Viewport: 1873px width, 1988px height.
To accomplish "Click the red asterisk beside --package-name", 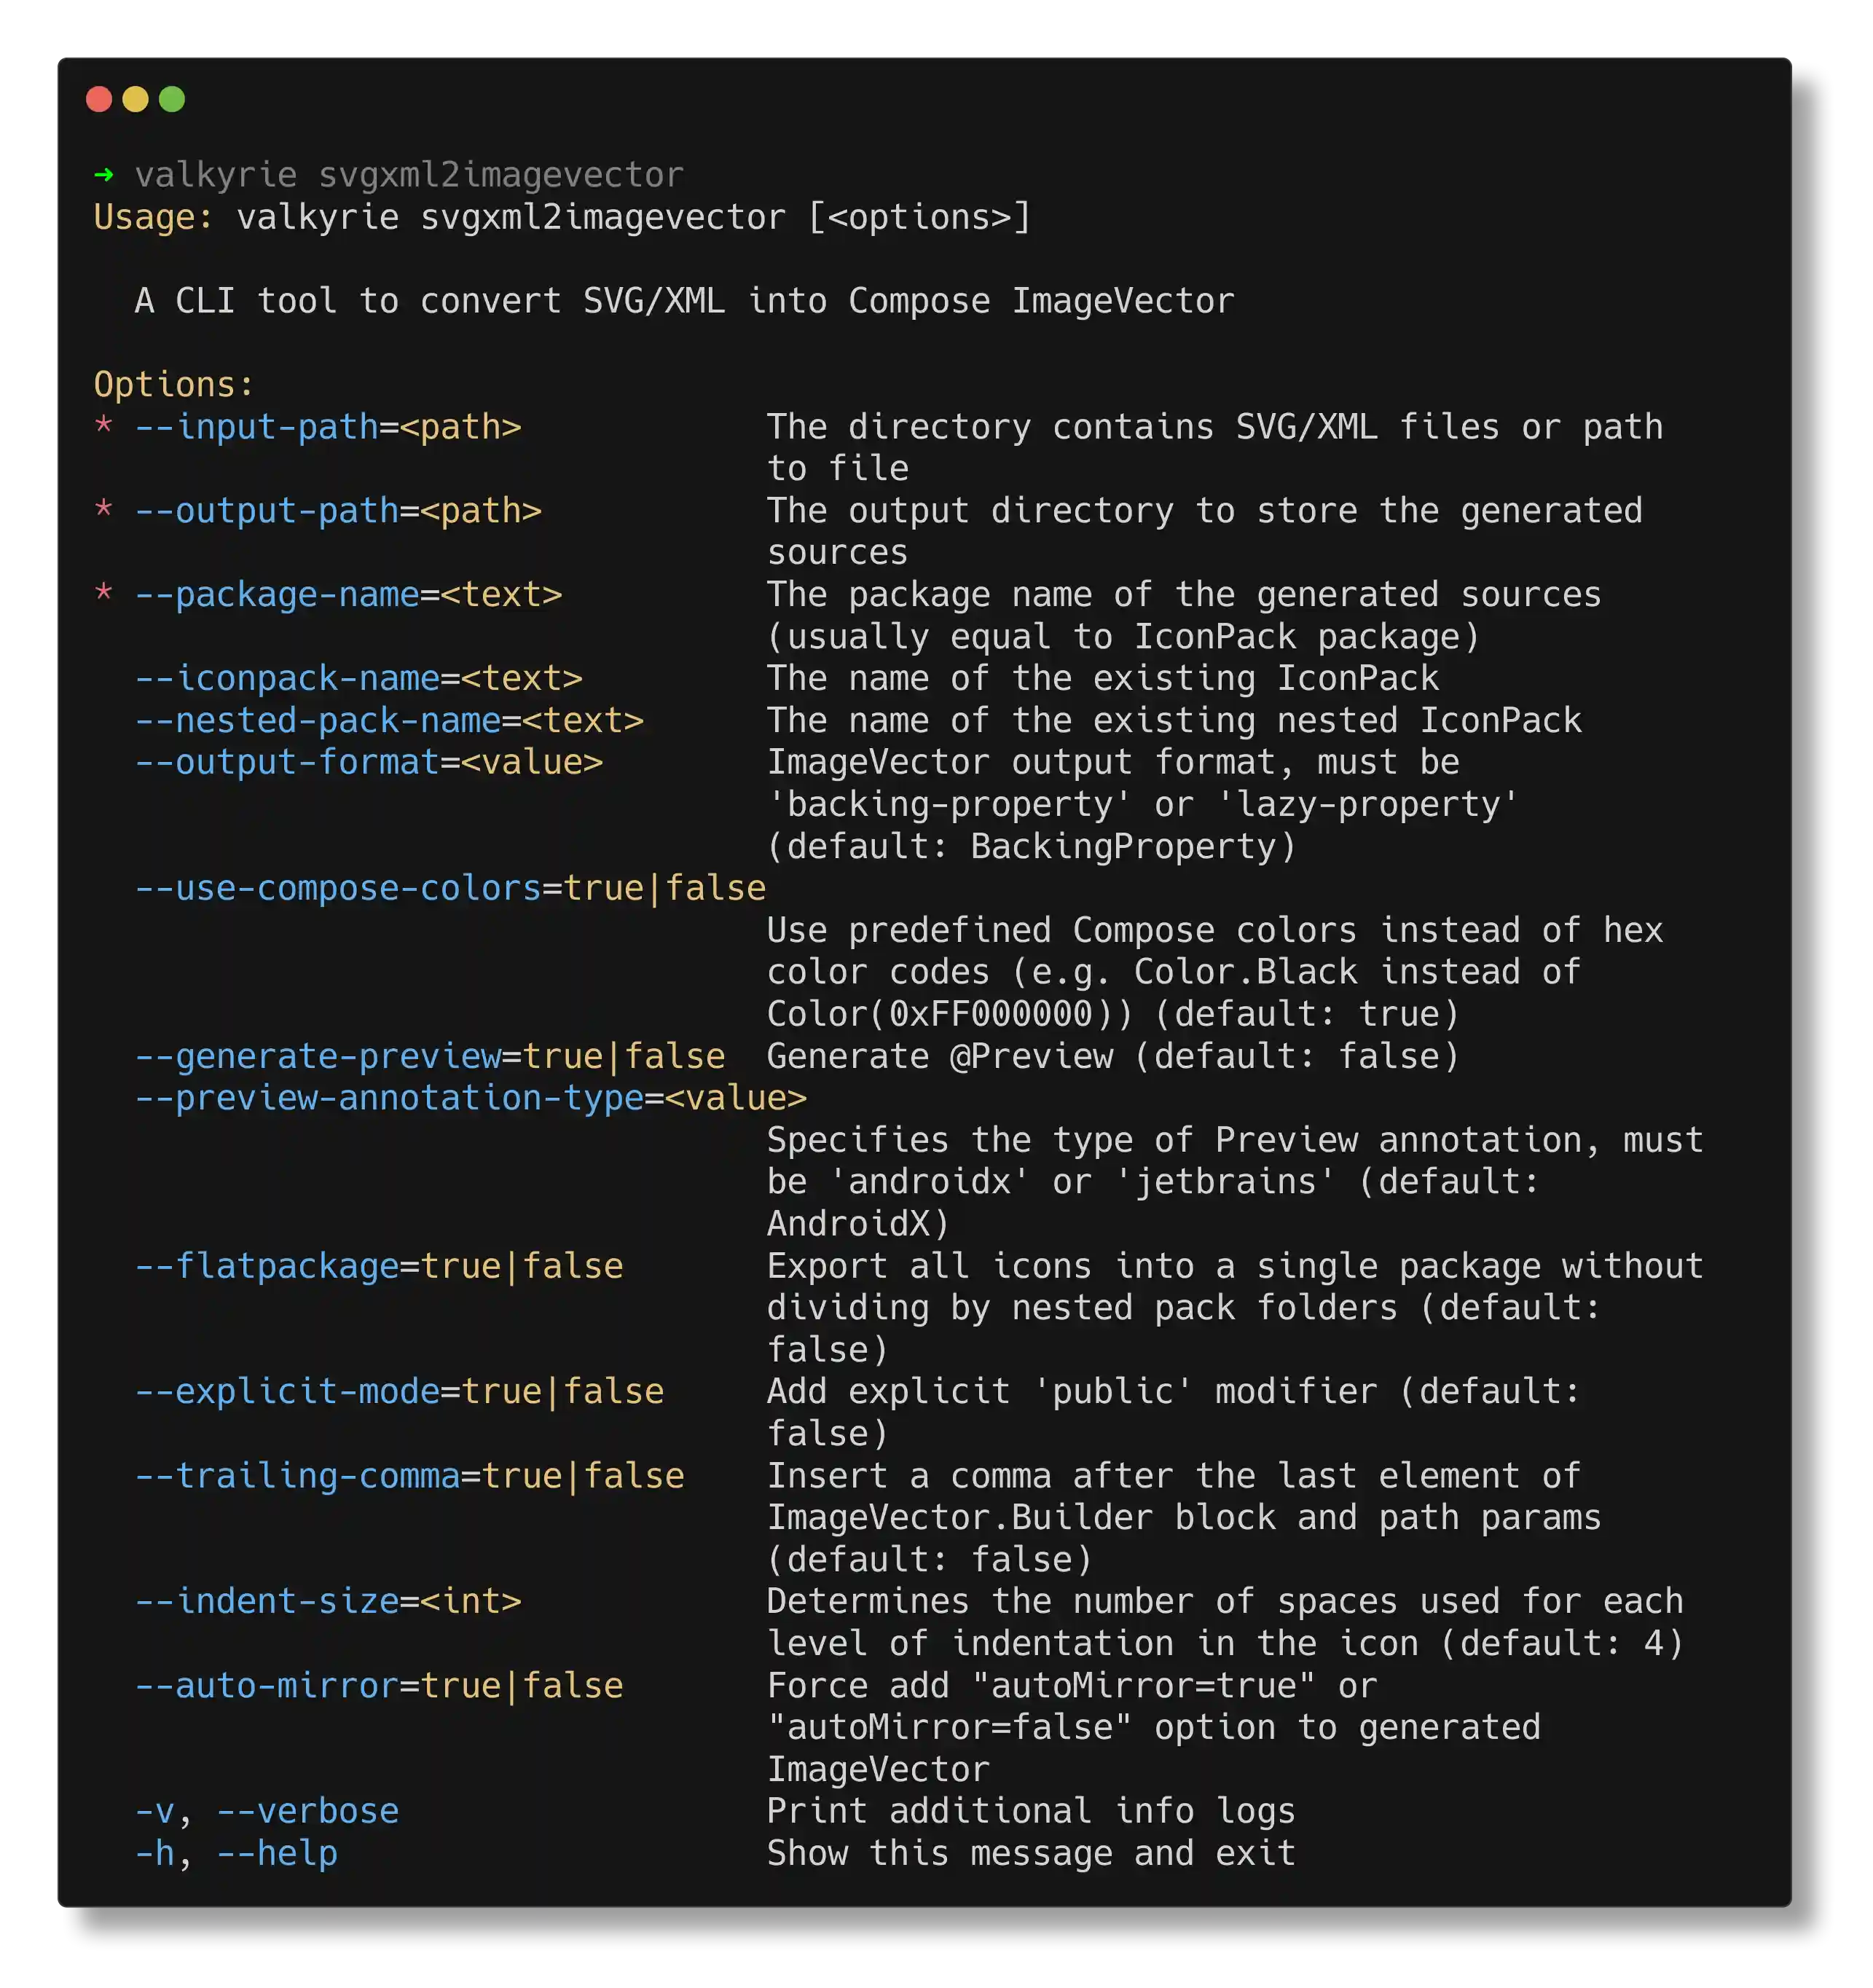I will pos(103,593).
